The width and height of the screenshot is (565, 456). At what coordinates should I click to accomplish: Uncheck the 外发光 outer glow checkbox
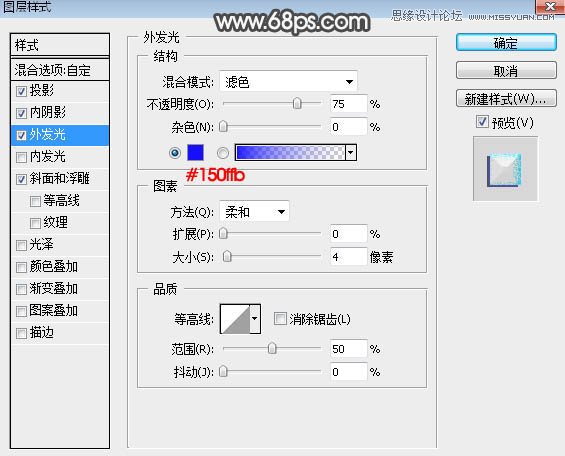coord(21,135)
